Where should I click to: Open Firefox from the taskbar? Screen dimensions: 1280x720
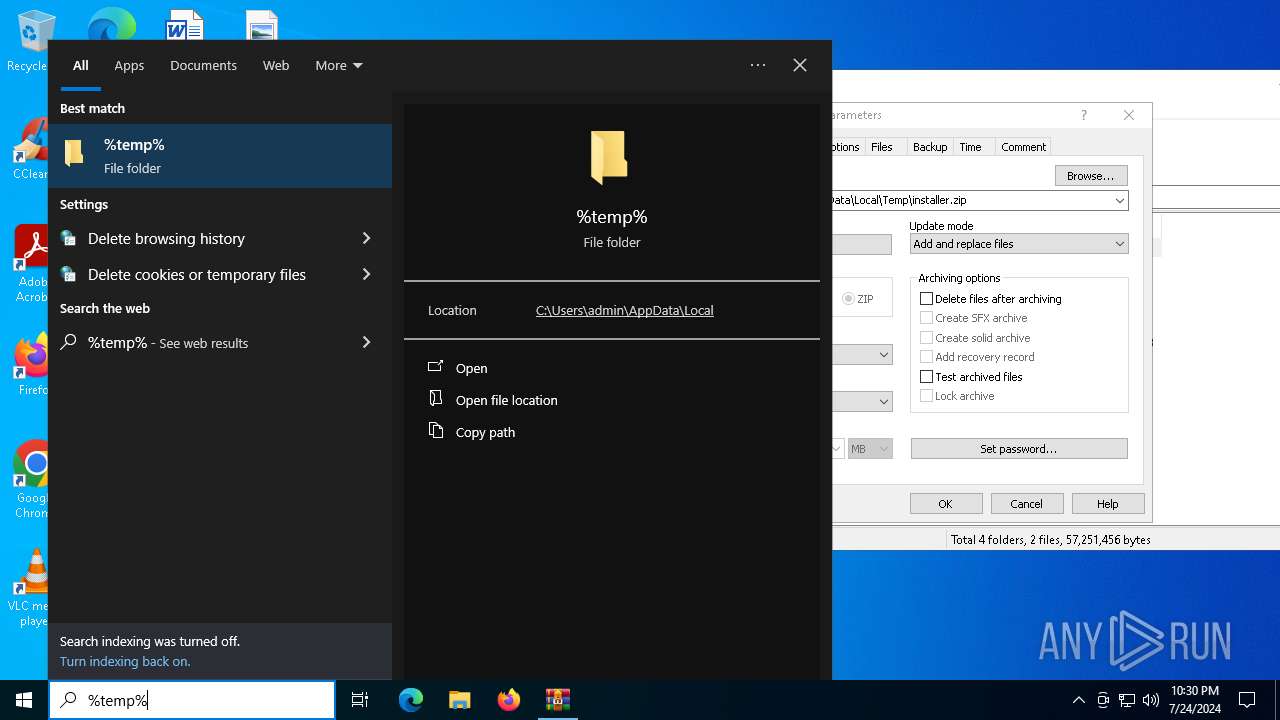(508, 700)
